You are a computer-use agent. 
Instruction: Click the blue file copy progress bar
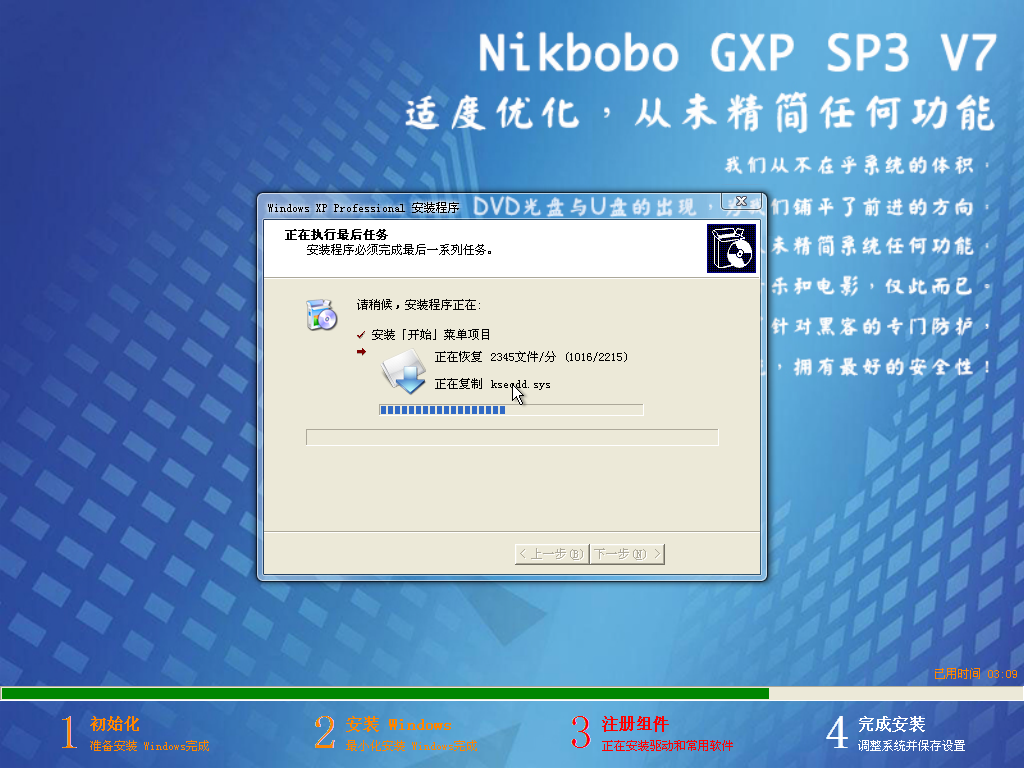[511, 409]
